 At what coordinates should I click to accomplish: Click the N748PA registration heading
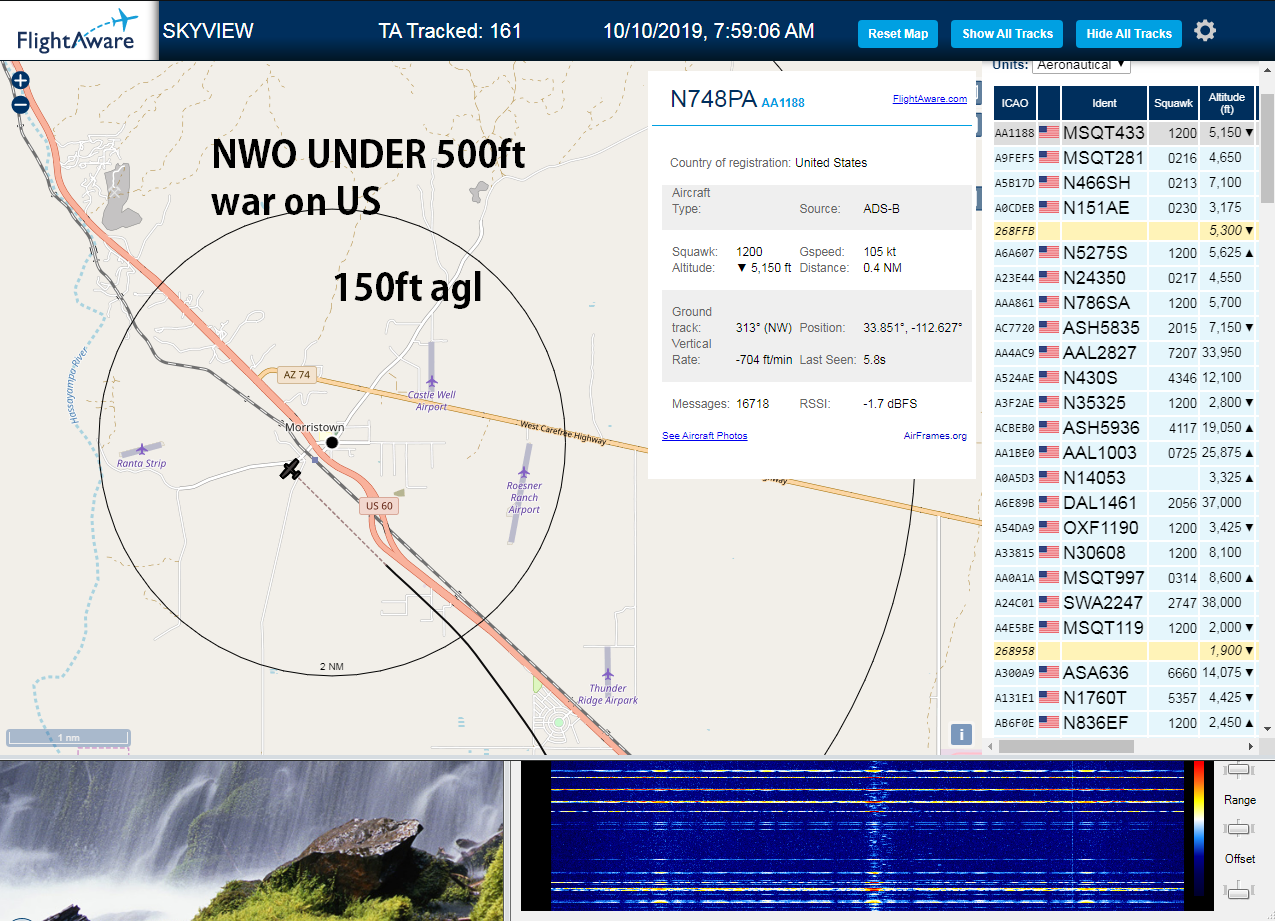pos(713,99)
